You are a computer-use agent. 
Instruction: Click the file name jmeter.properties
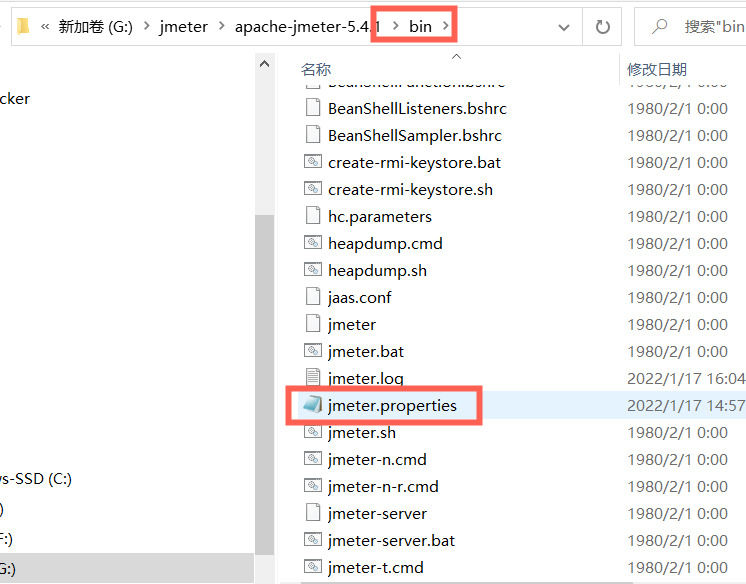[x=392, y=406]
